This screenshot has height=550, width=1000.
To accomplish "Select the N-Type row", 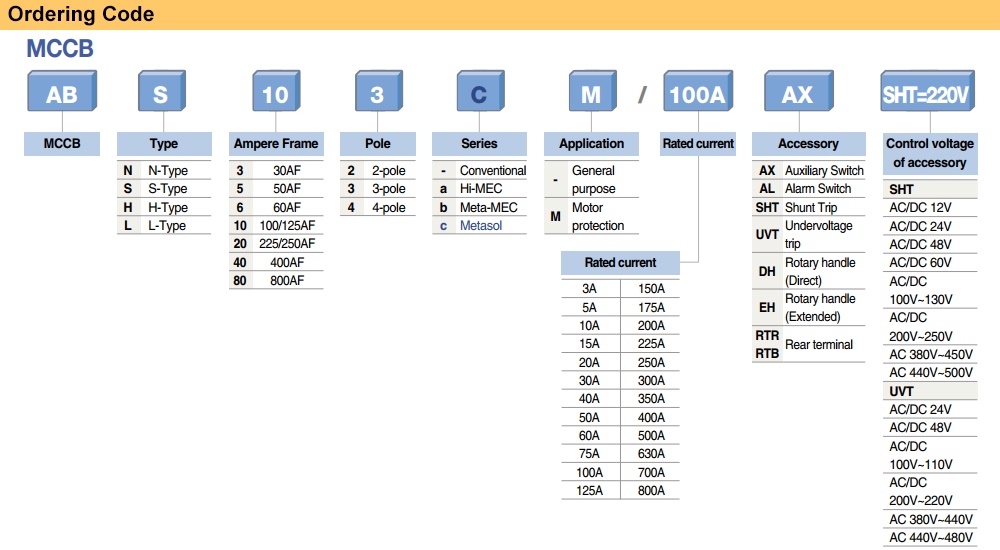I will coord(164,170).
